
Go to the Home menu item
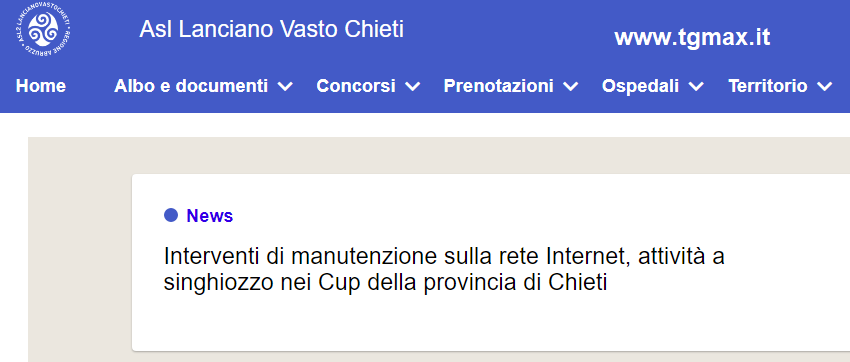click(41, 86)
